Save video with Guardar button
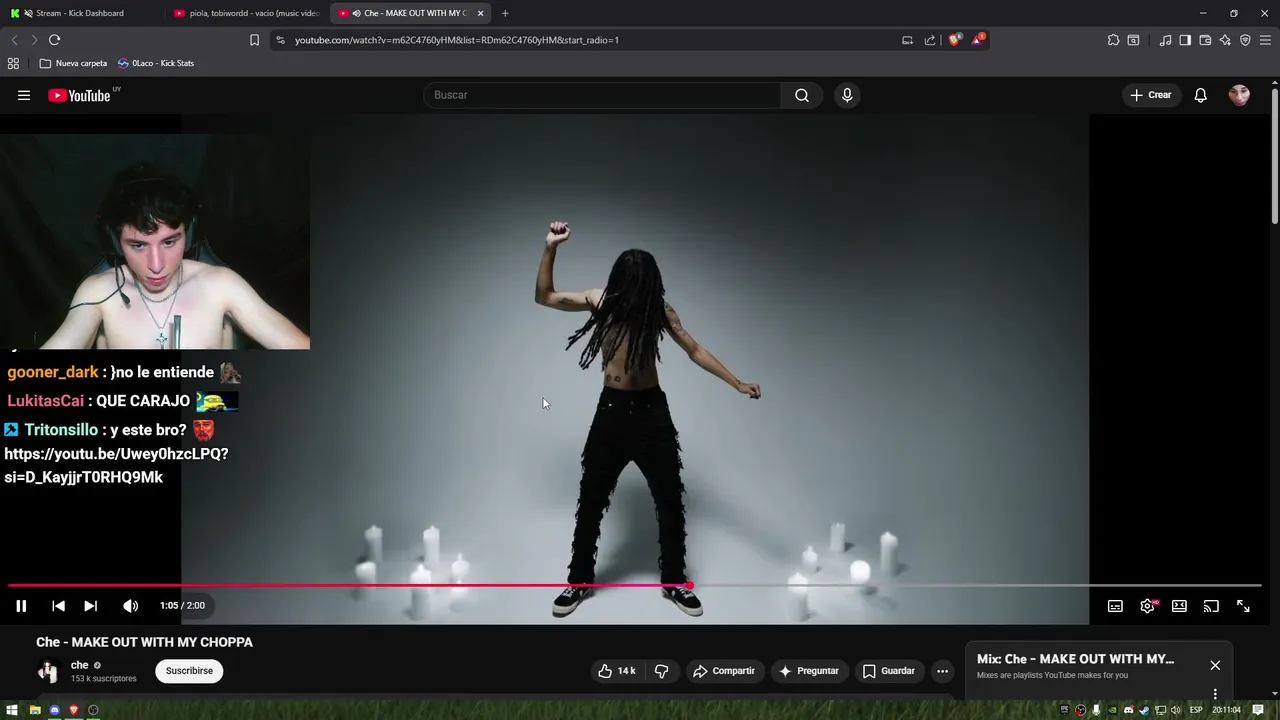The height and width of the screenshot is (720, 1280). tap(889, 671)
